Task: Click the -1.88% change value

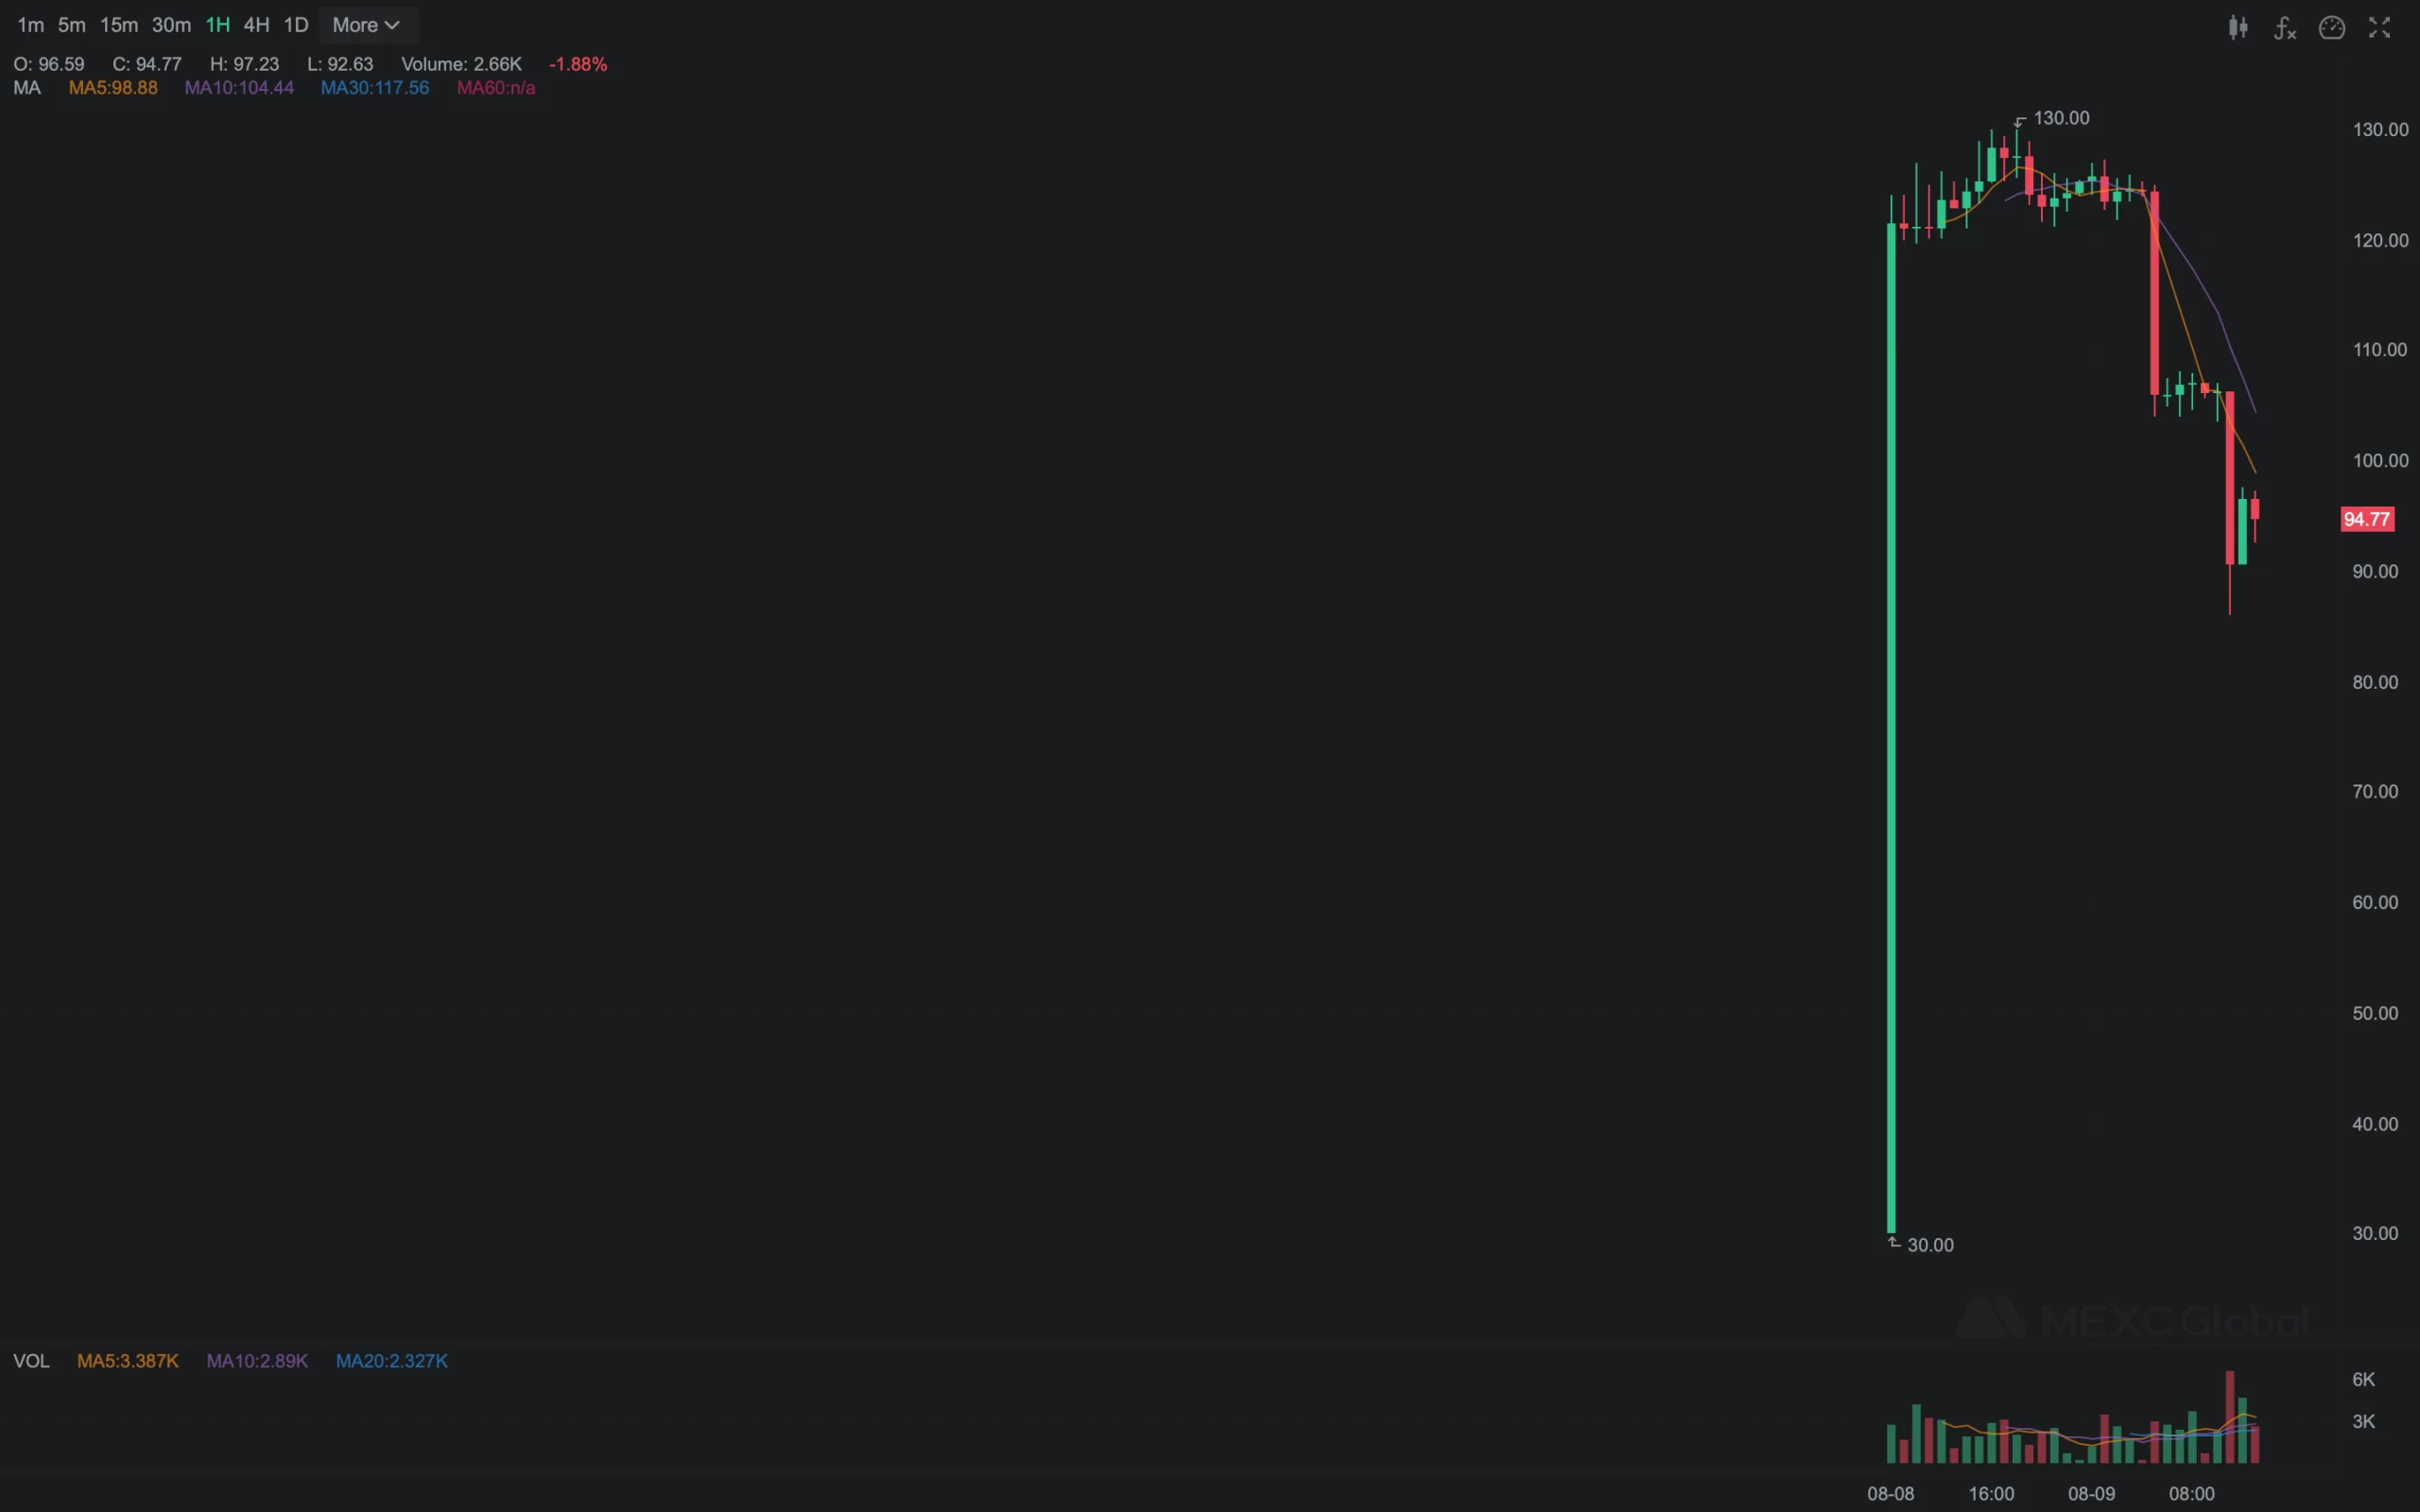Action: 578,64
